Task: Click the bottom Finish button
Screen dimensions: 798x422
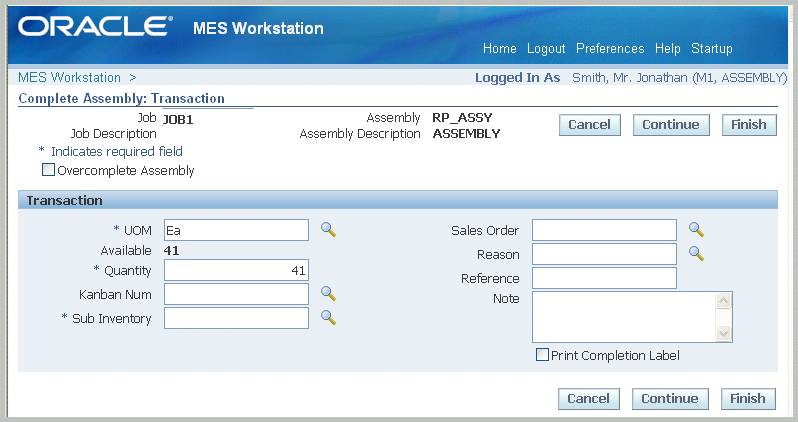Action: pos(748,399)
